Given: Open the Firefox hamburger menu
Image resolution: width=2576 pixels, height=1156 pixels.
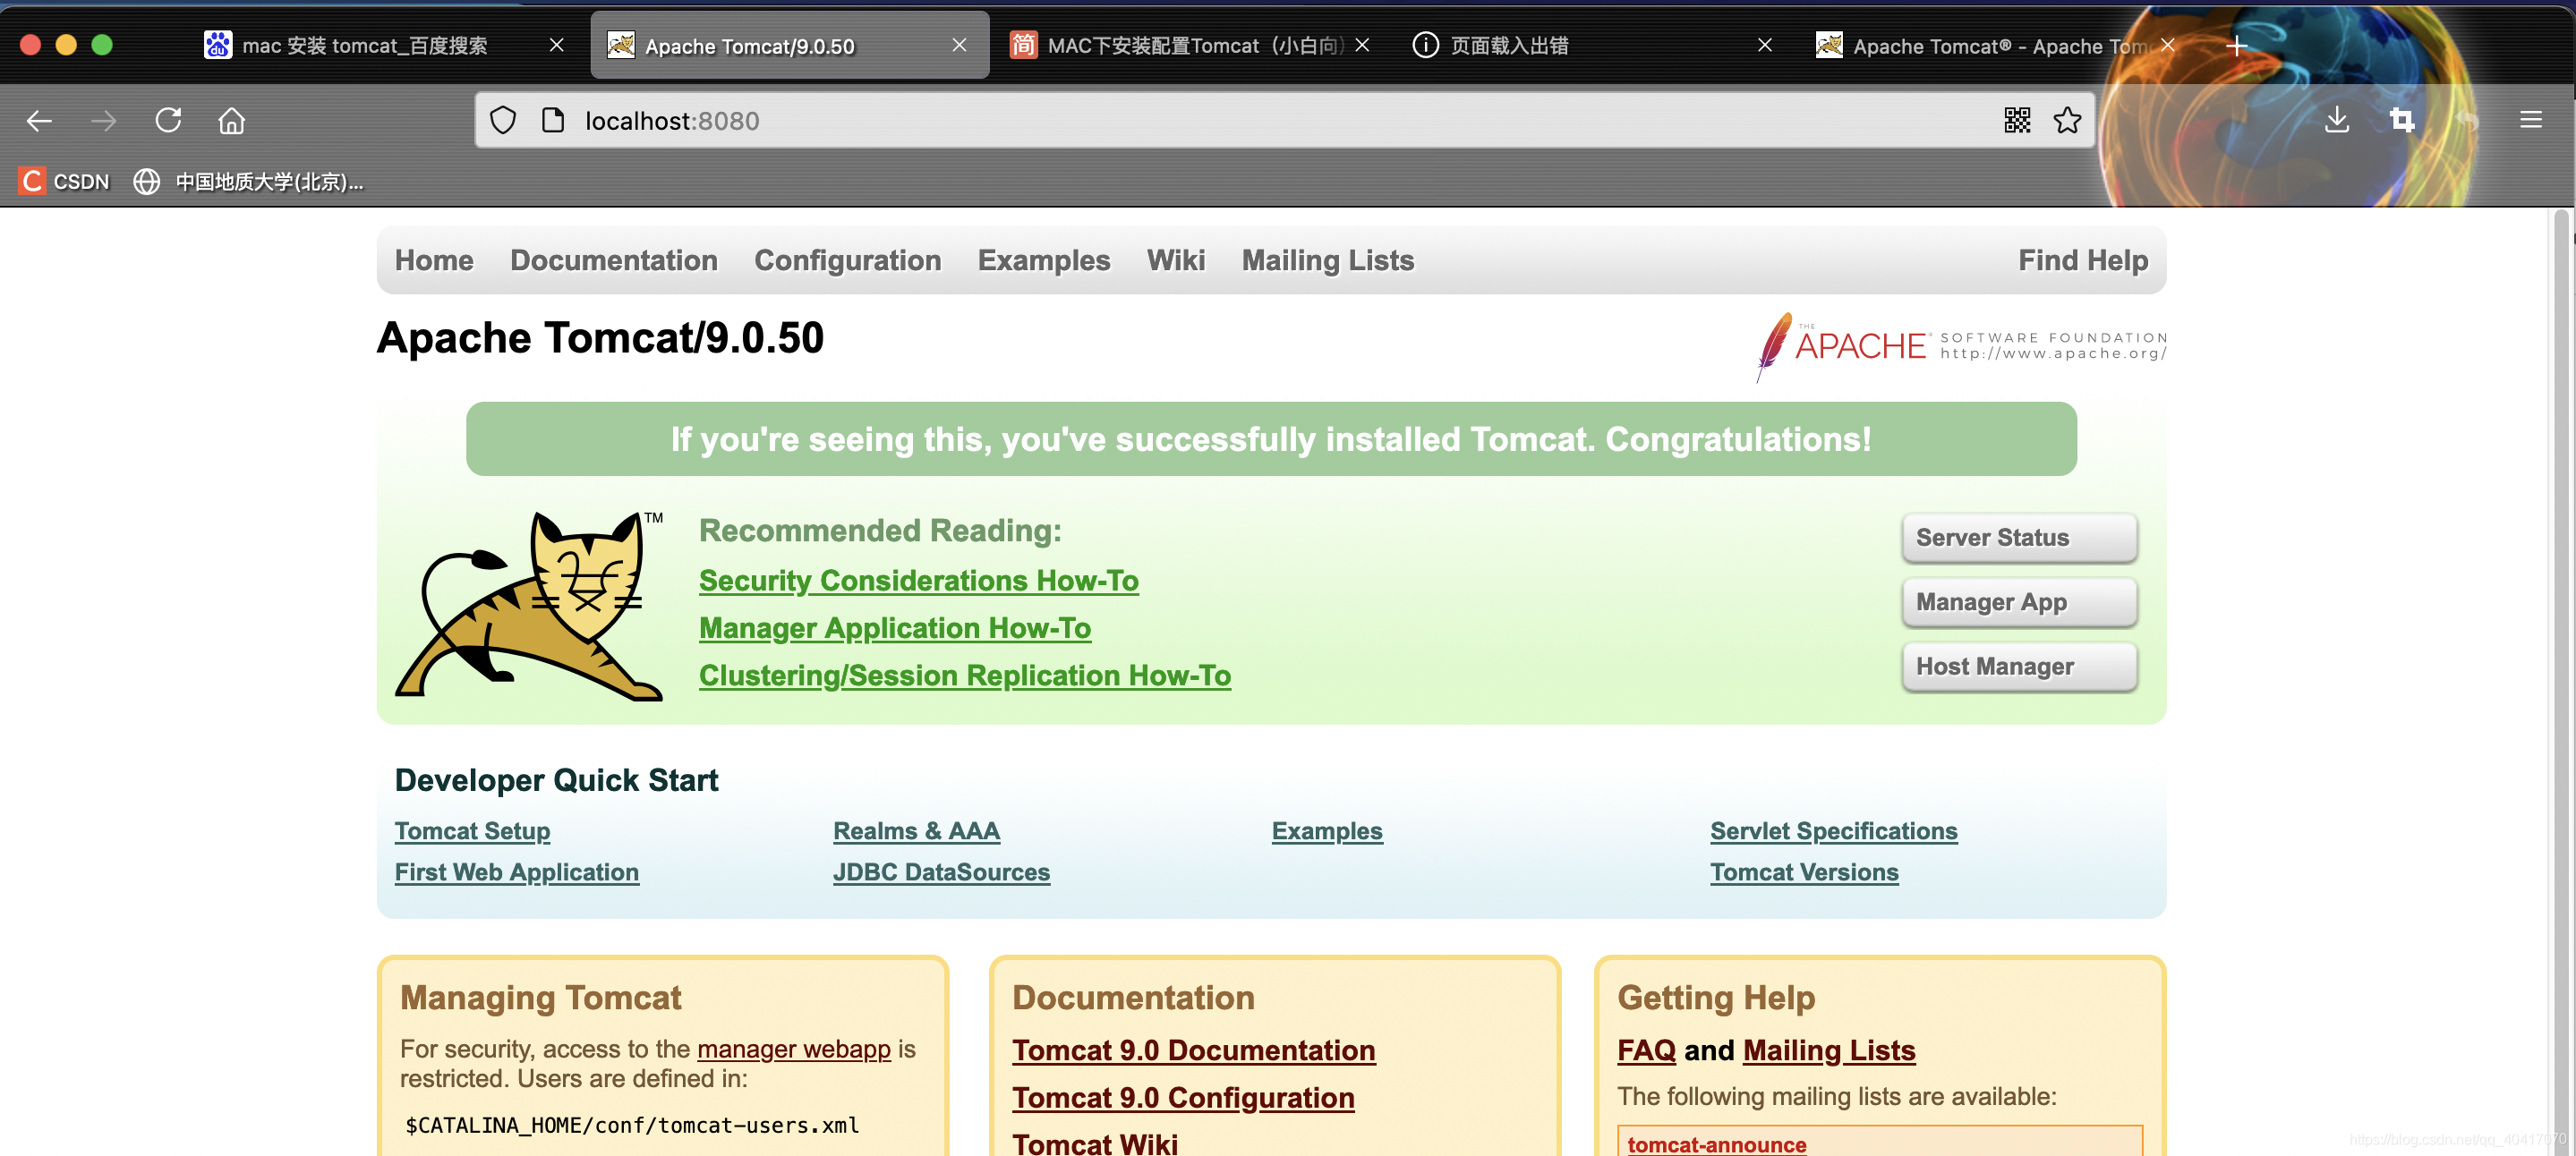Looking at the screenshot, I should click(2530, 121).
